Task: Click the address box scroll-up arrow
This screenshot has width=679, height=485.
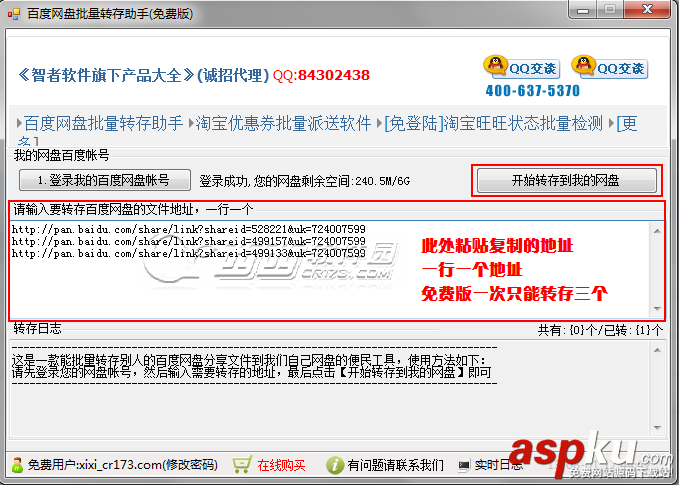Action: (x=657, y=231)
